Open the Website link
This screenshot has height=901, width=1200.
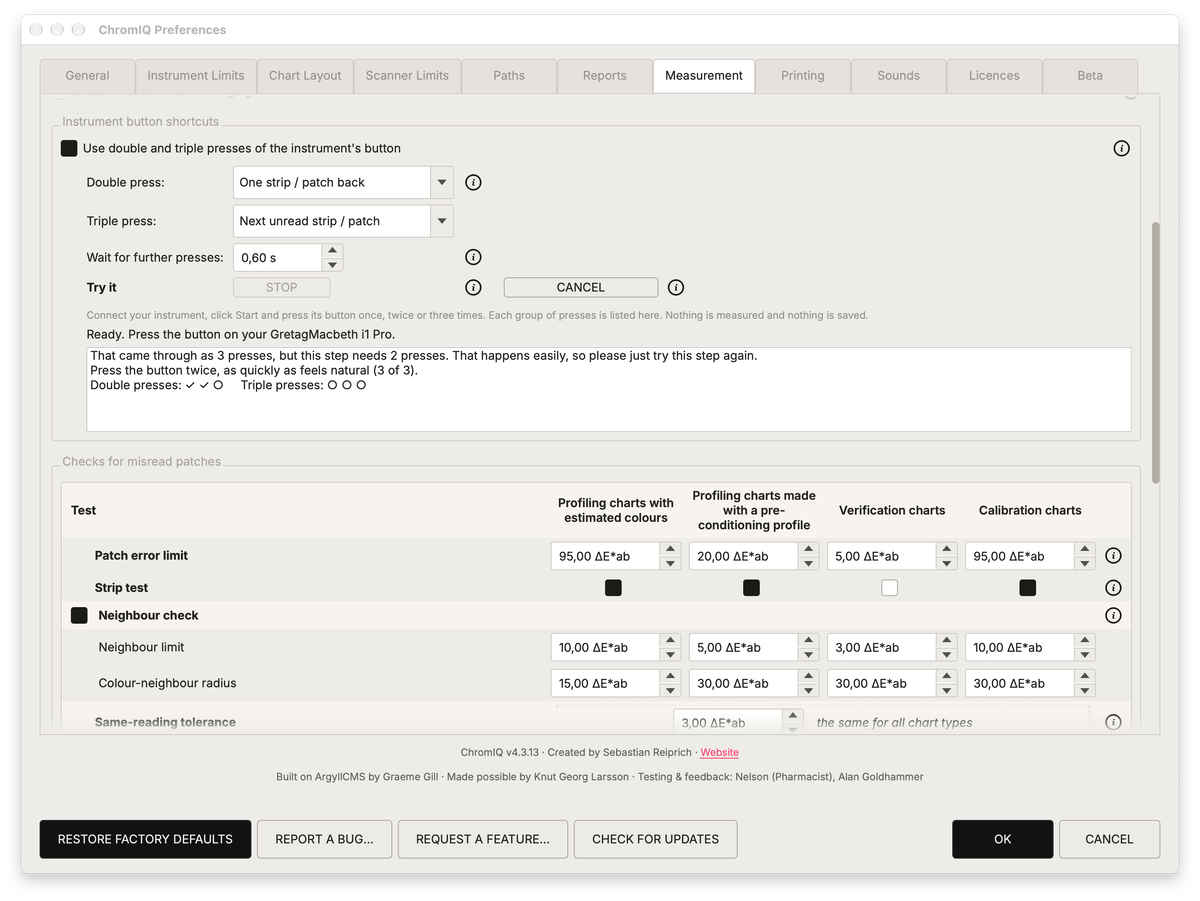coord(720,752)
